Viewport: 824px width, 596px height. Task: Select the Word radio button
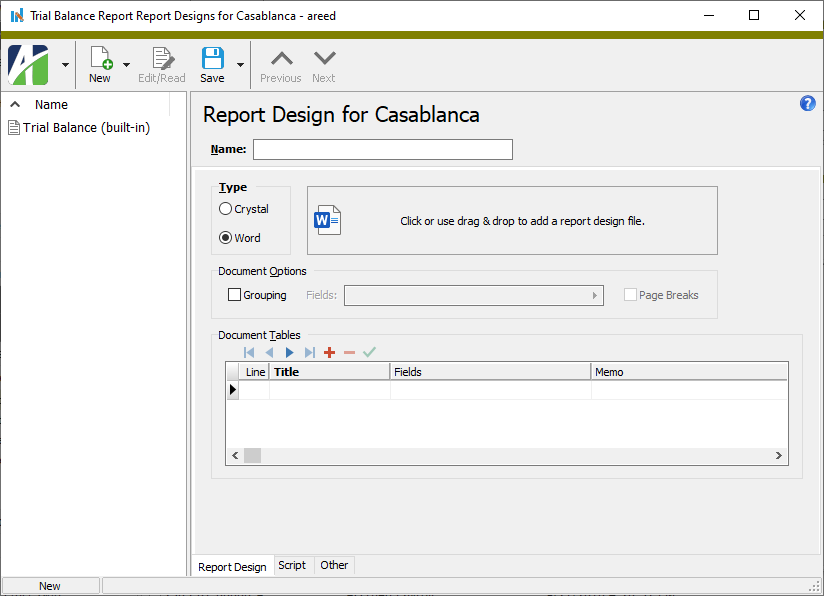click(225, 238)
